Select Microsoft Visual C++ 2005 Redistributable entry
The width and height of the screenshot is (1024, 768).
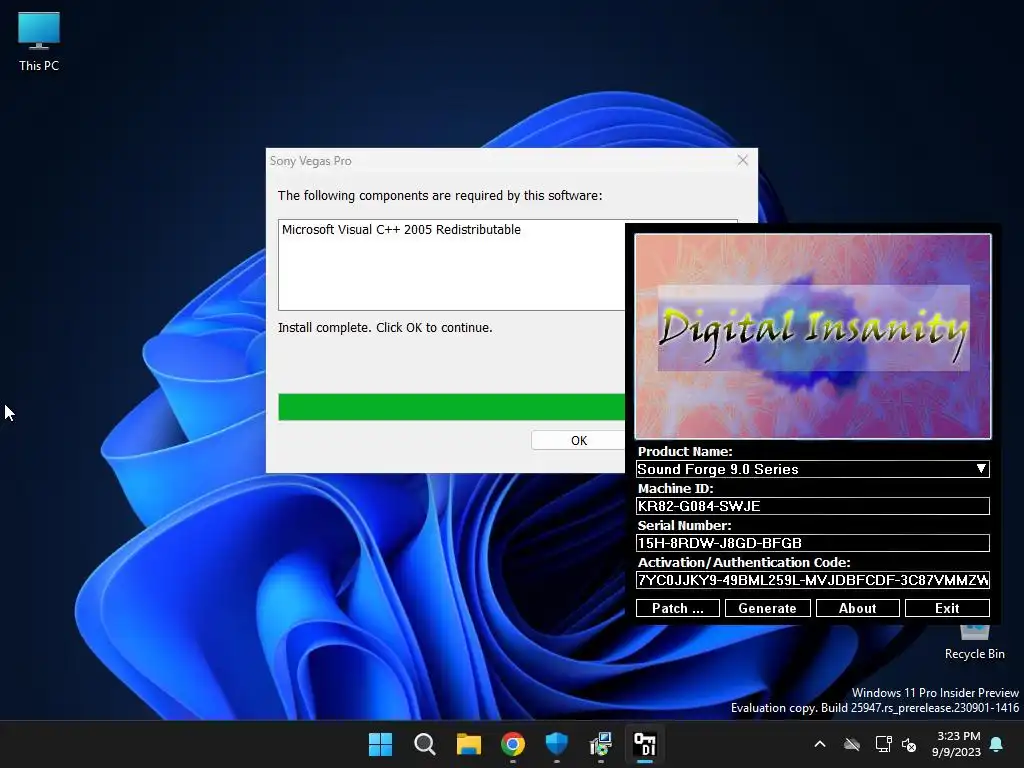tap(401, 229)
